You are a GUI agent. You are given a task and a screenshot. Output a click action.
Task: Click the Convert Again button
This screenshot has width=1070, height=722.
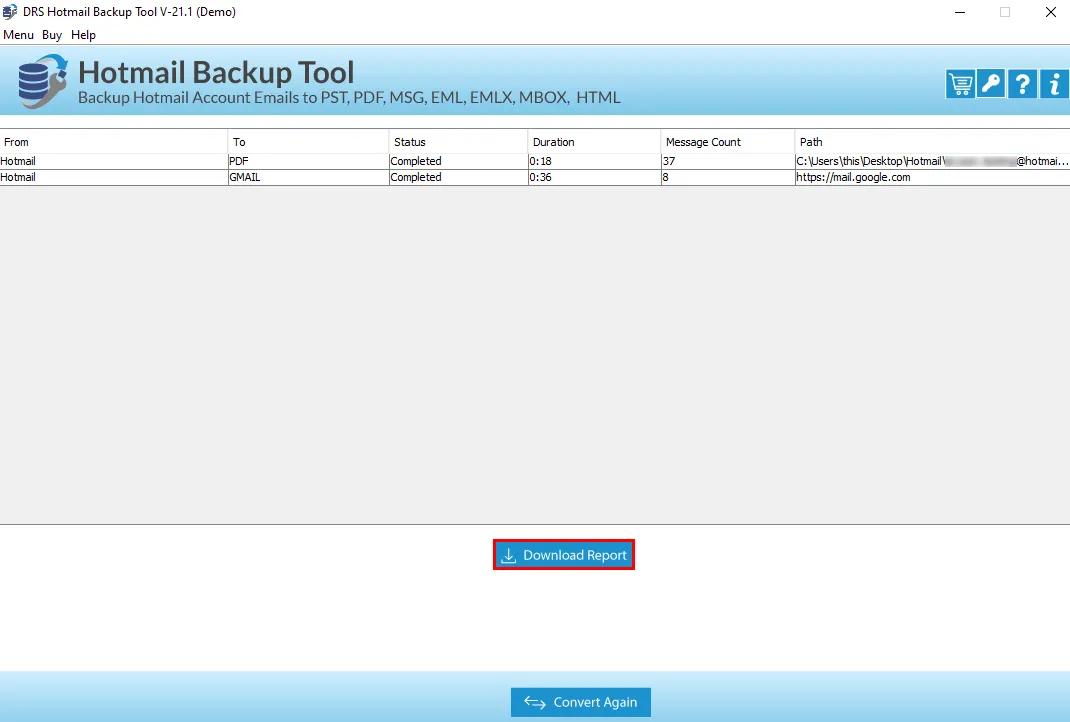581,702
